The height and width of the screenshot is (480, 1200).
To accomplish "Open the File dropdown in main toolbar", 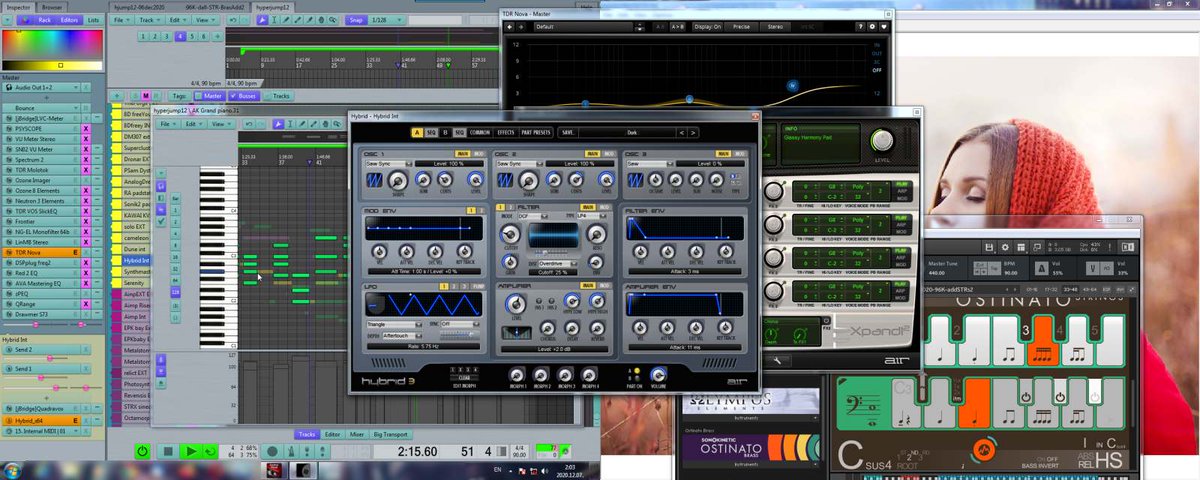I will 122,19.
